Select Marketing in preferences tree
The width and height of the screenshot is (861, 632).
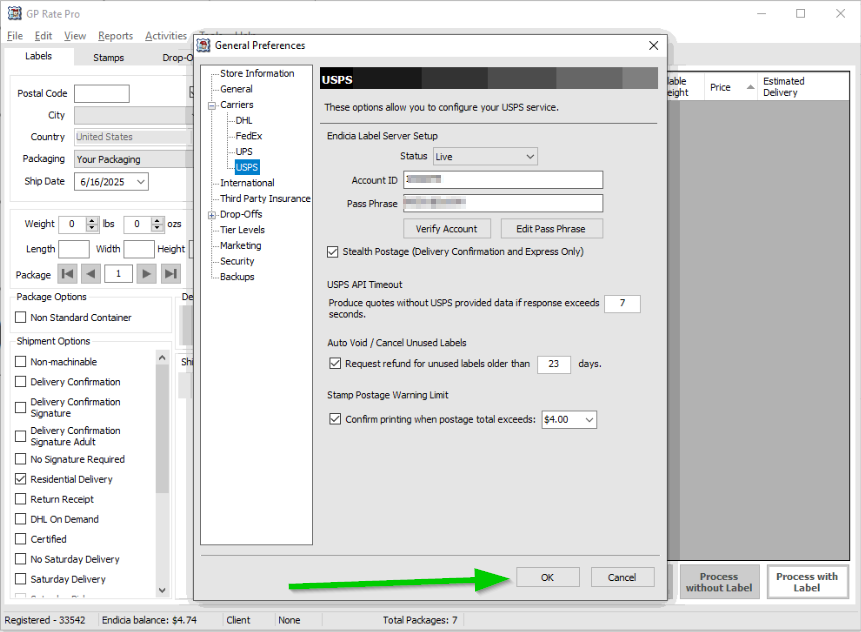pos(241,245)
